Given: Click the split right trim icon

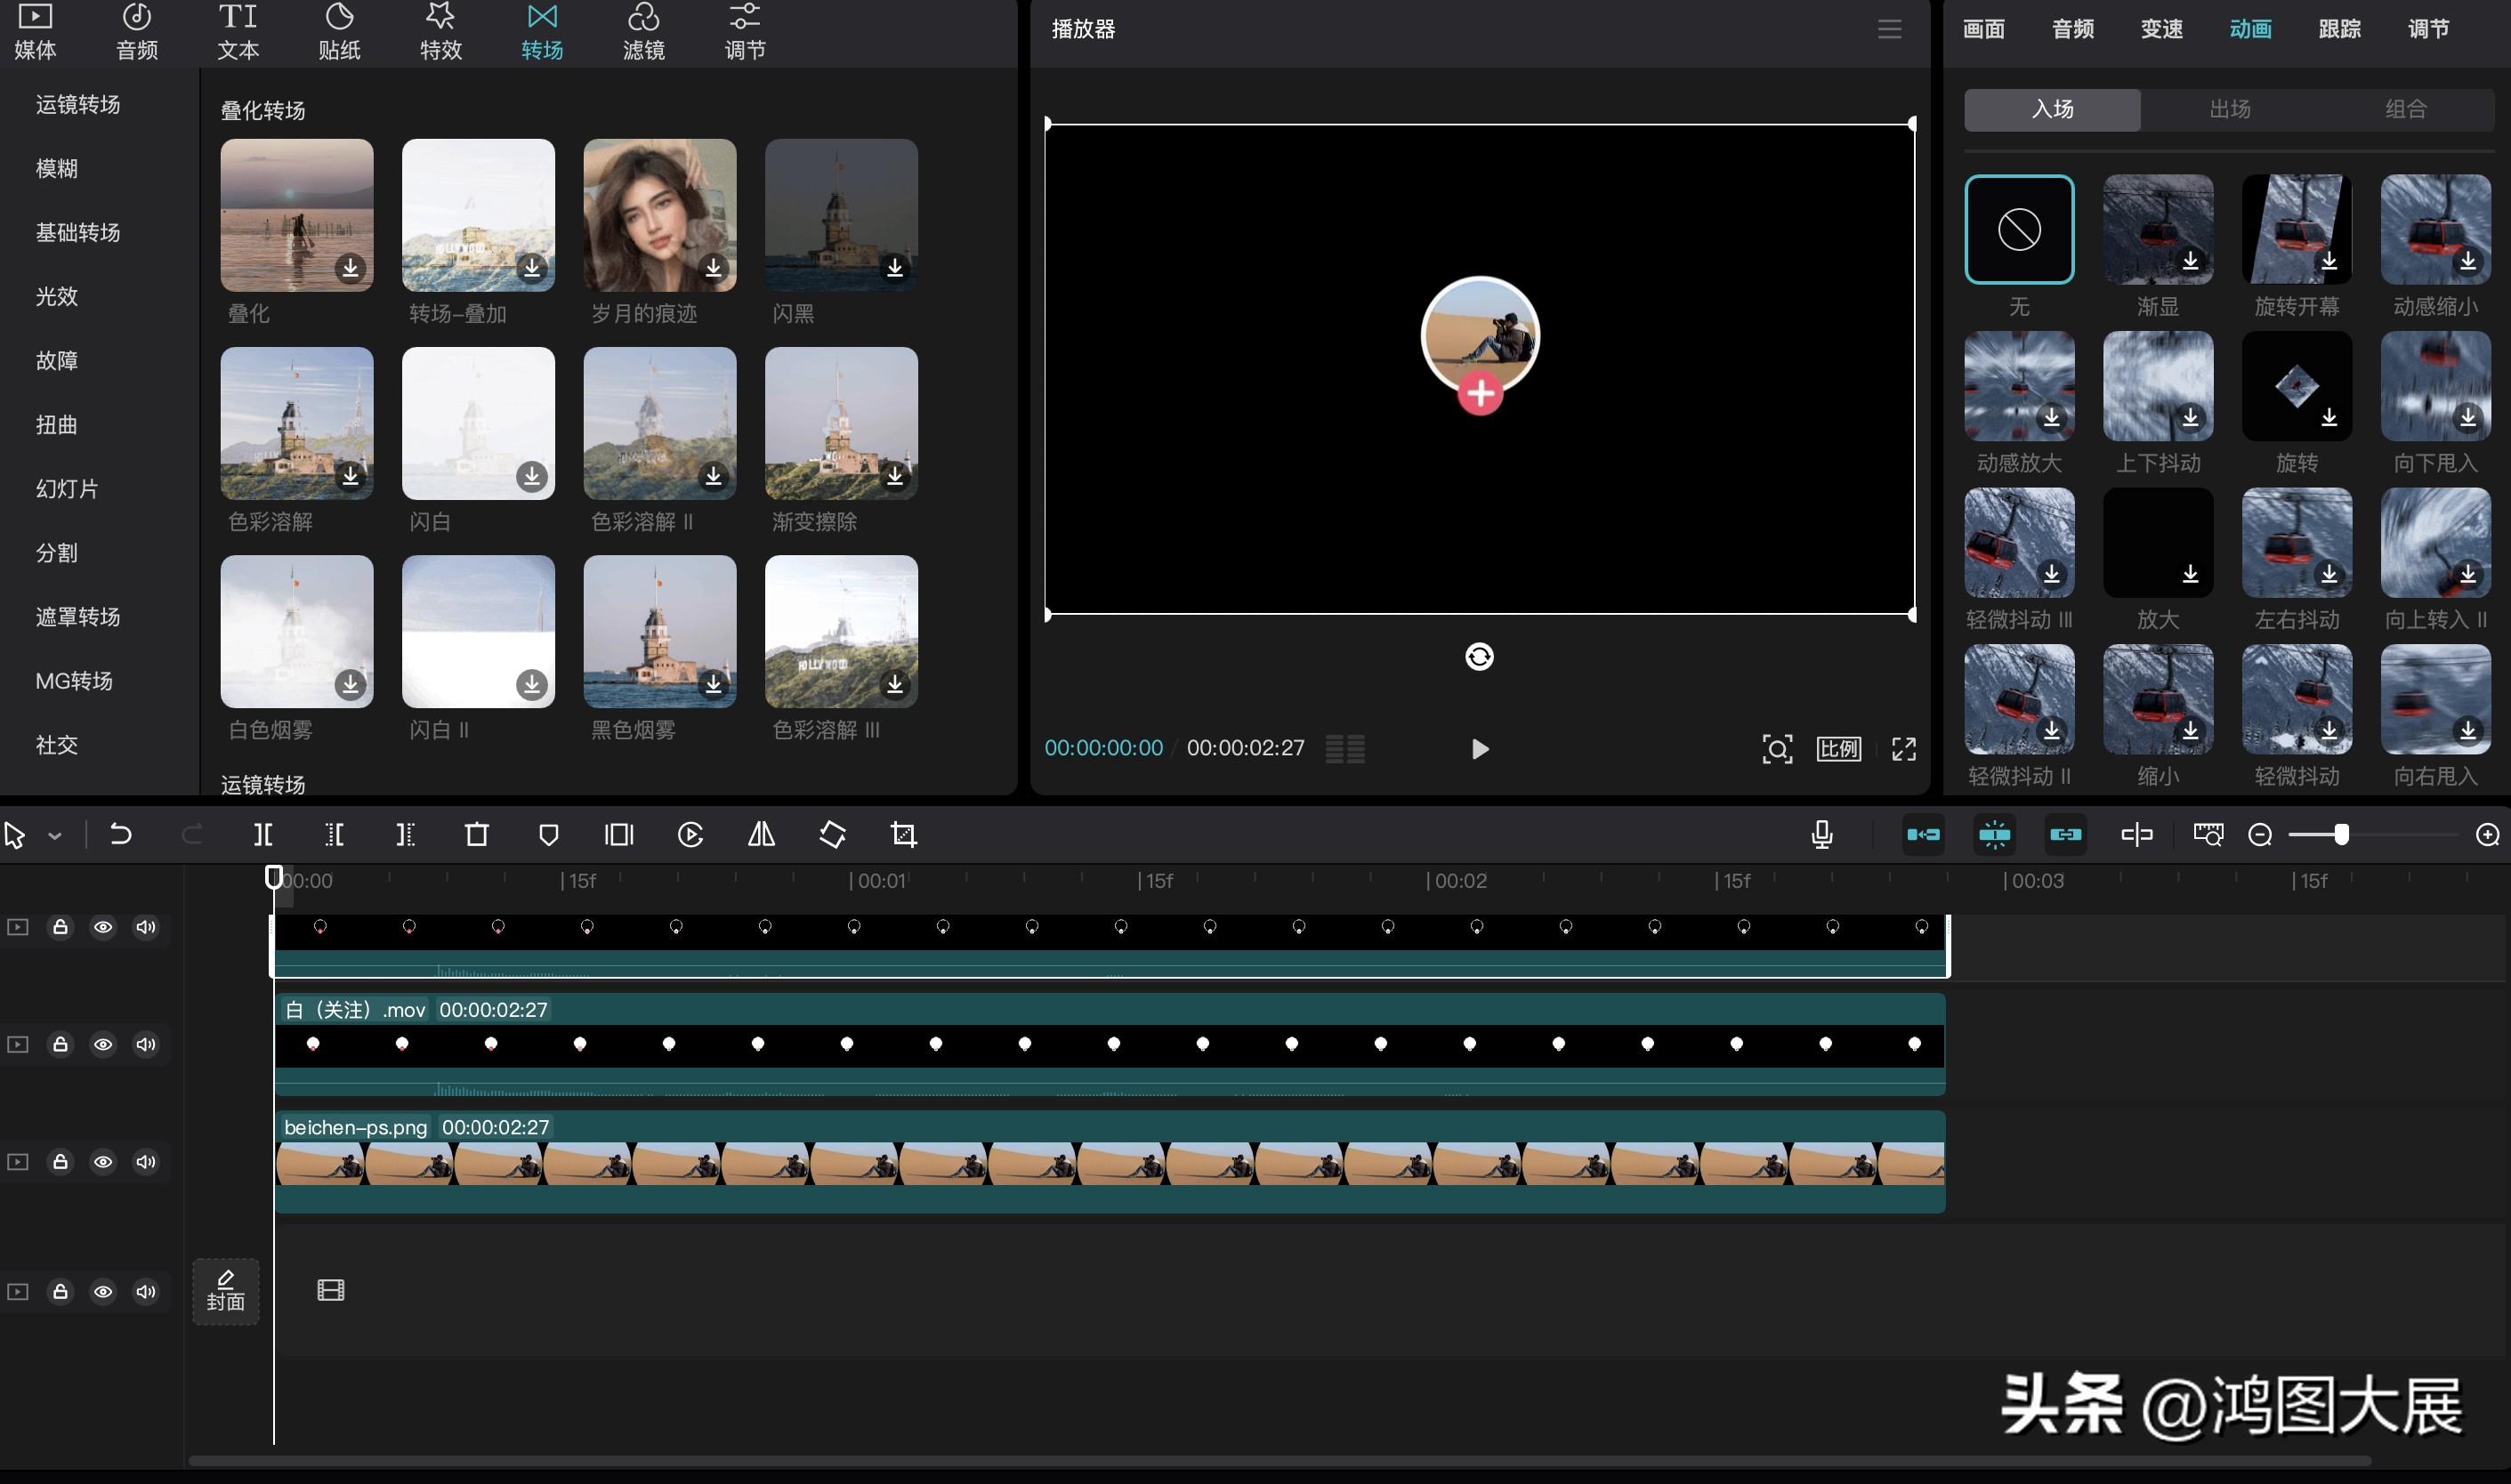Looking at the screenshot, I should [405, 834].
